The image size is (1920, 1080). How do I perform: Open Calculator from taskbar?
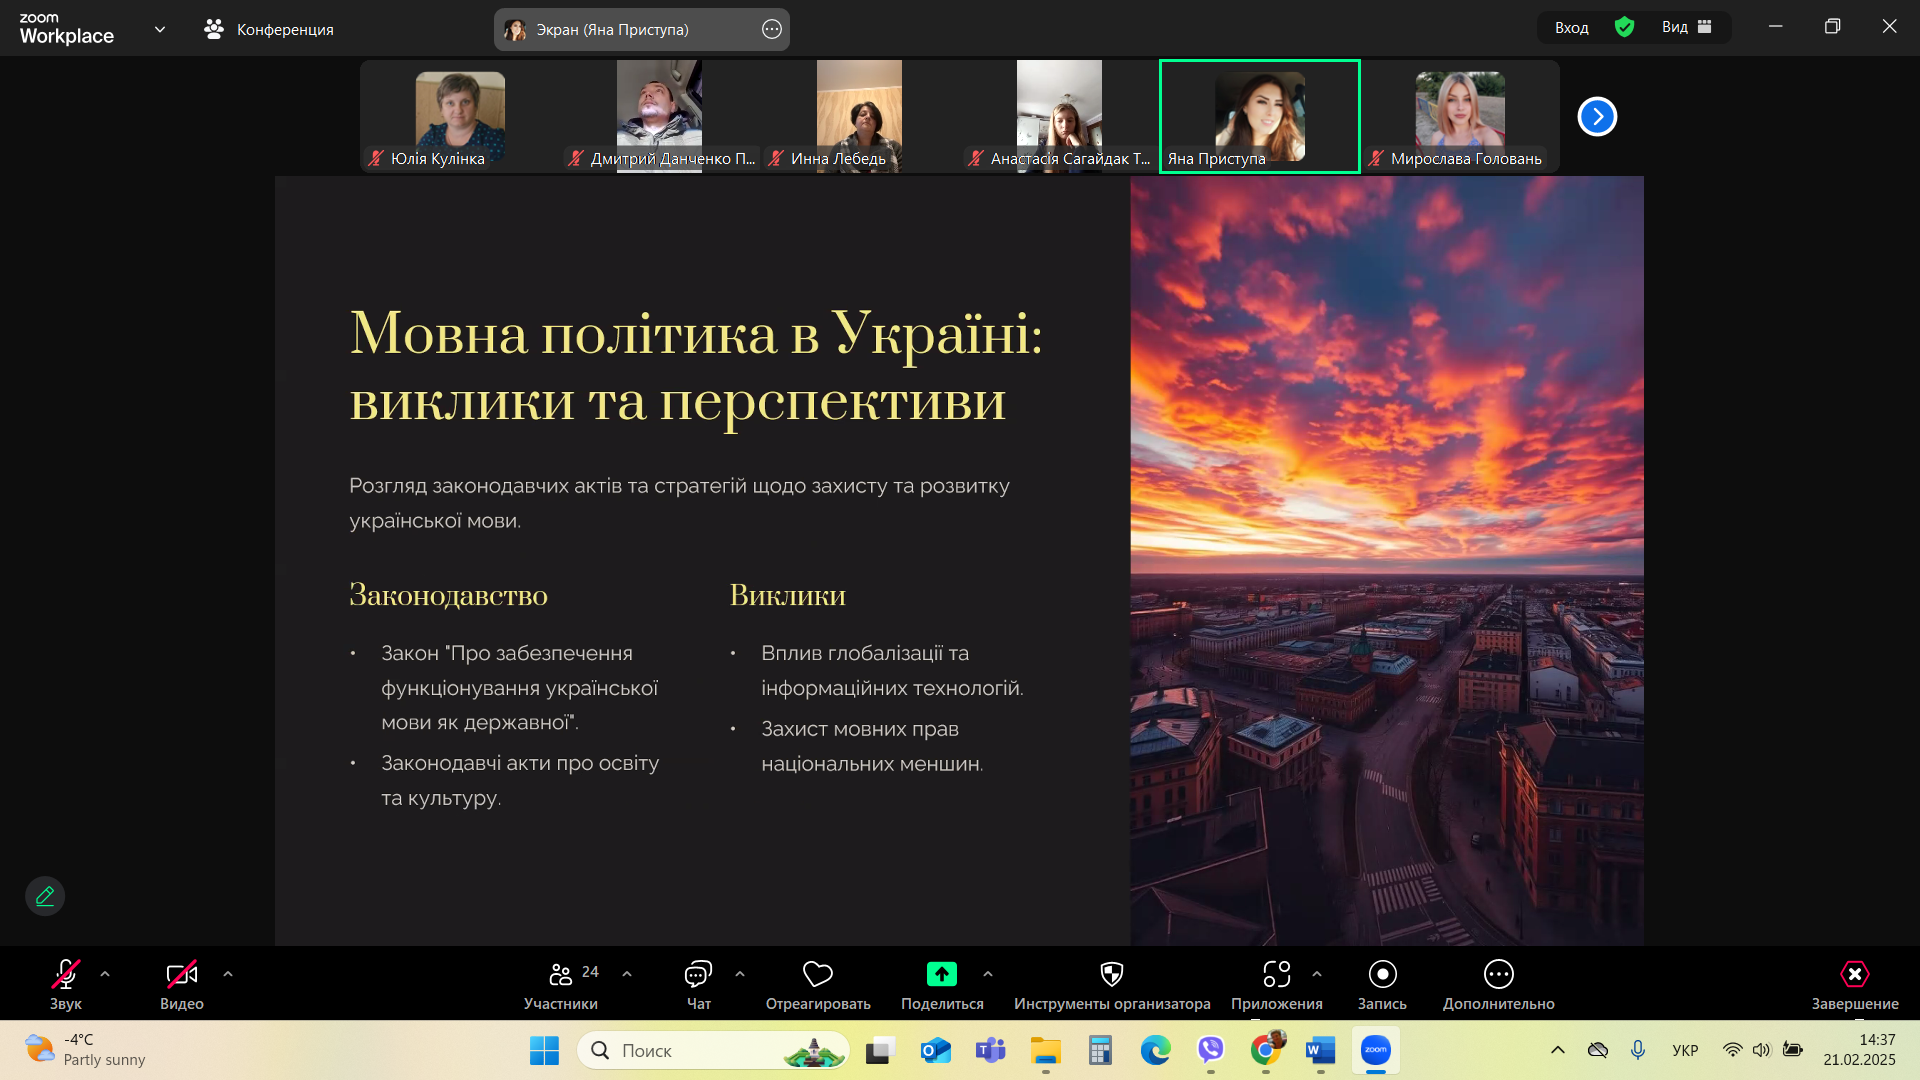[1100, 1050]
